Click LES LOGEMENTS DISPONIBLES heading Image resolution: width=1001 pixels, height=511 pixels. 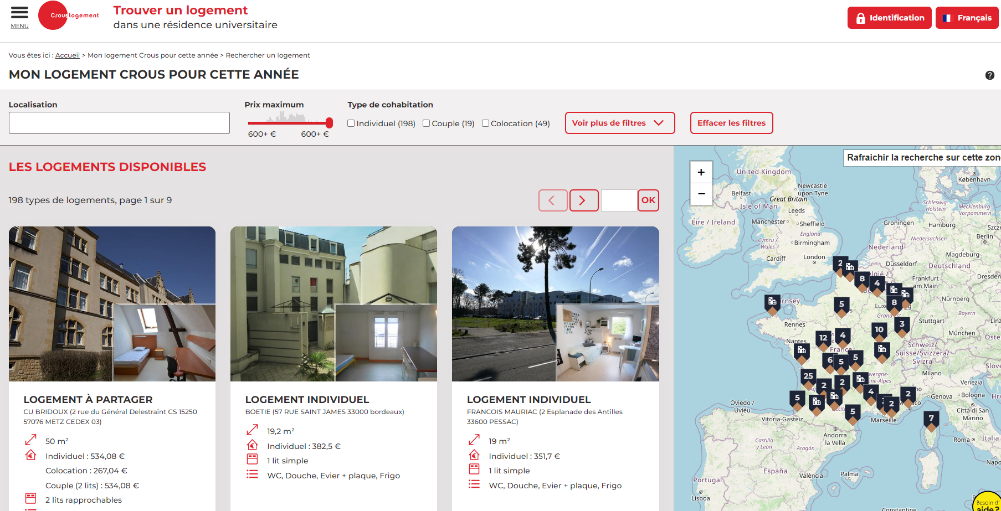coord(107,167)
